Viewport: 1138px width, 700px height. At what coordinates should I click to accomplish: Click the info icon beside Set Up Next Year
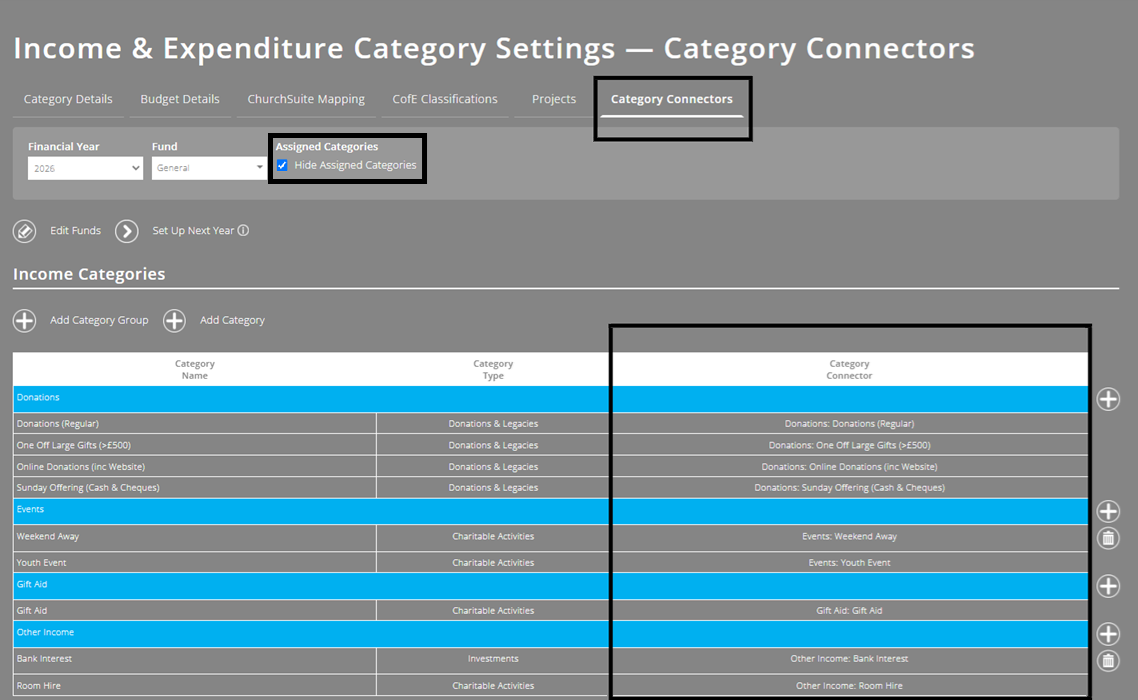pos(244,230)
